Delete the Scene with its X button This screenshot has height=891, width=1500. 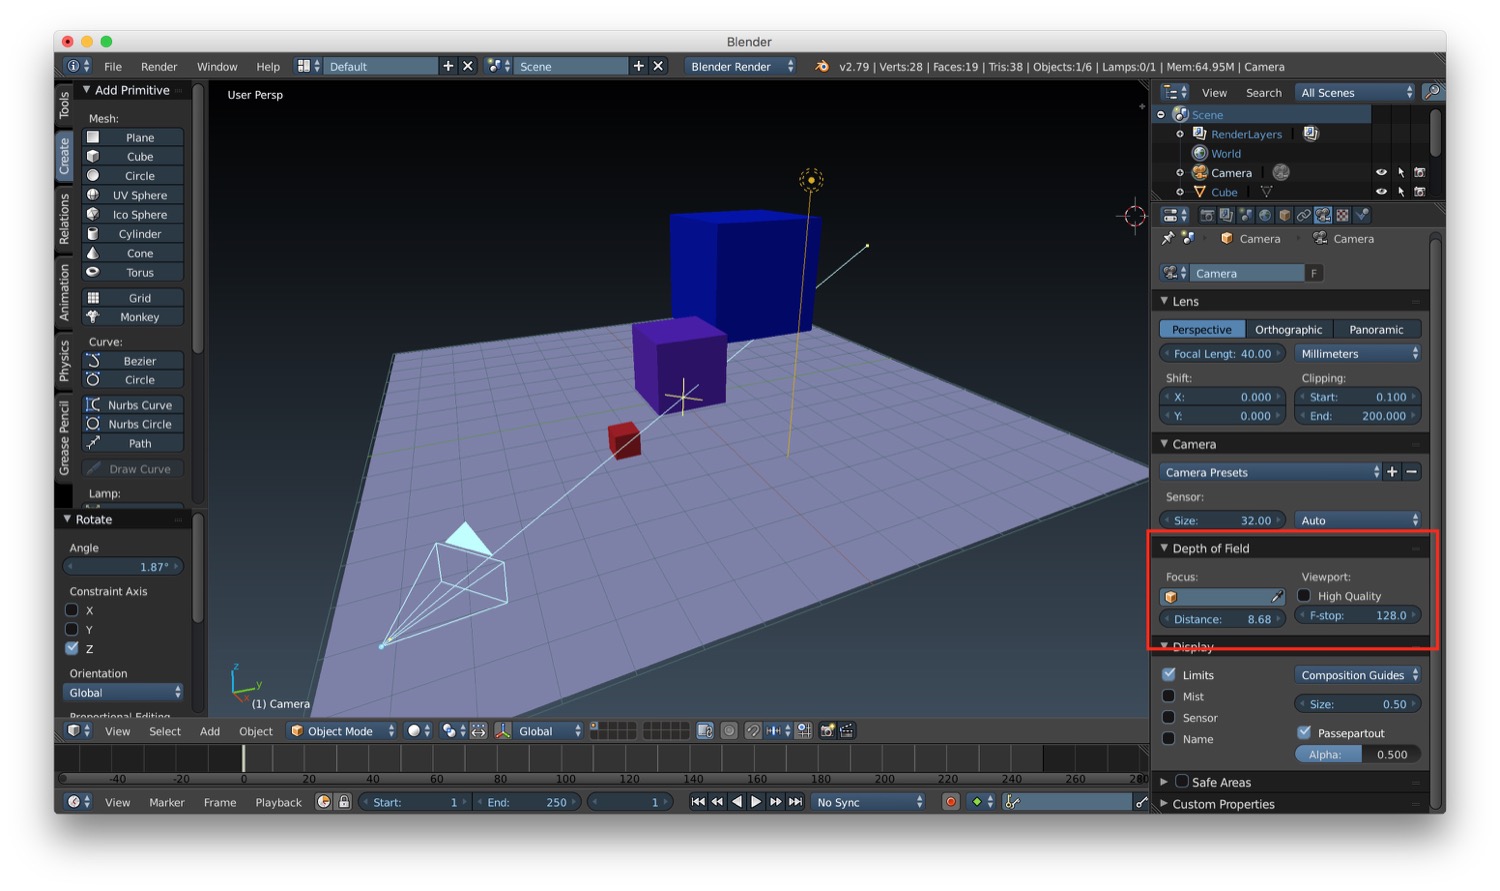click(658, 66)
